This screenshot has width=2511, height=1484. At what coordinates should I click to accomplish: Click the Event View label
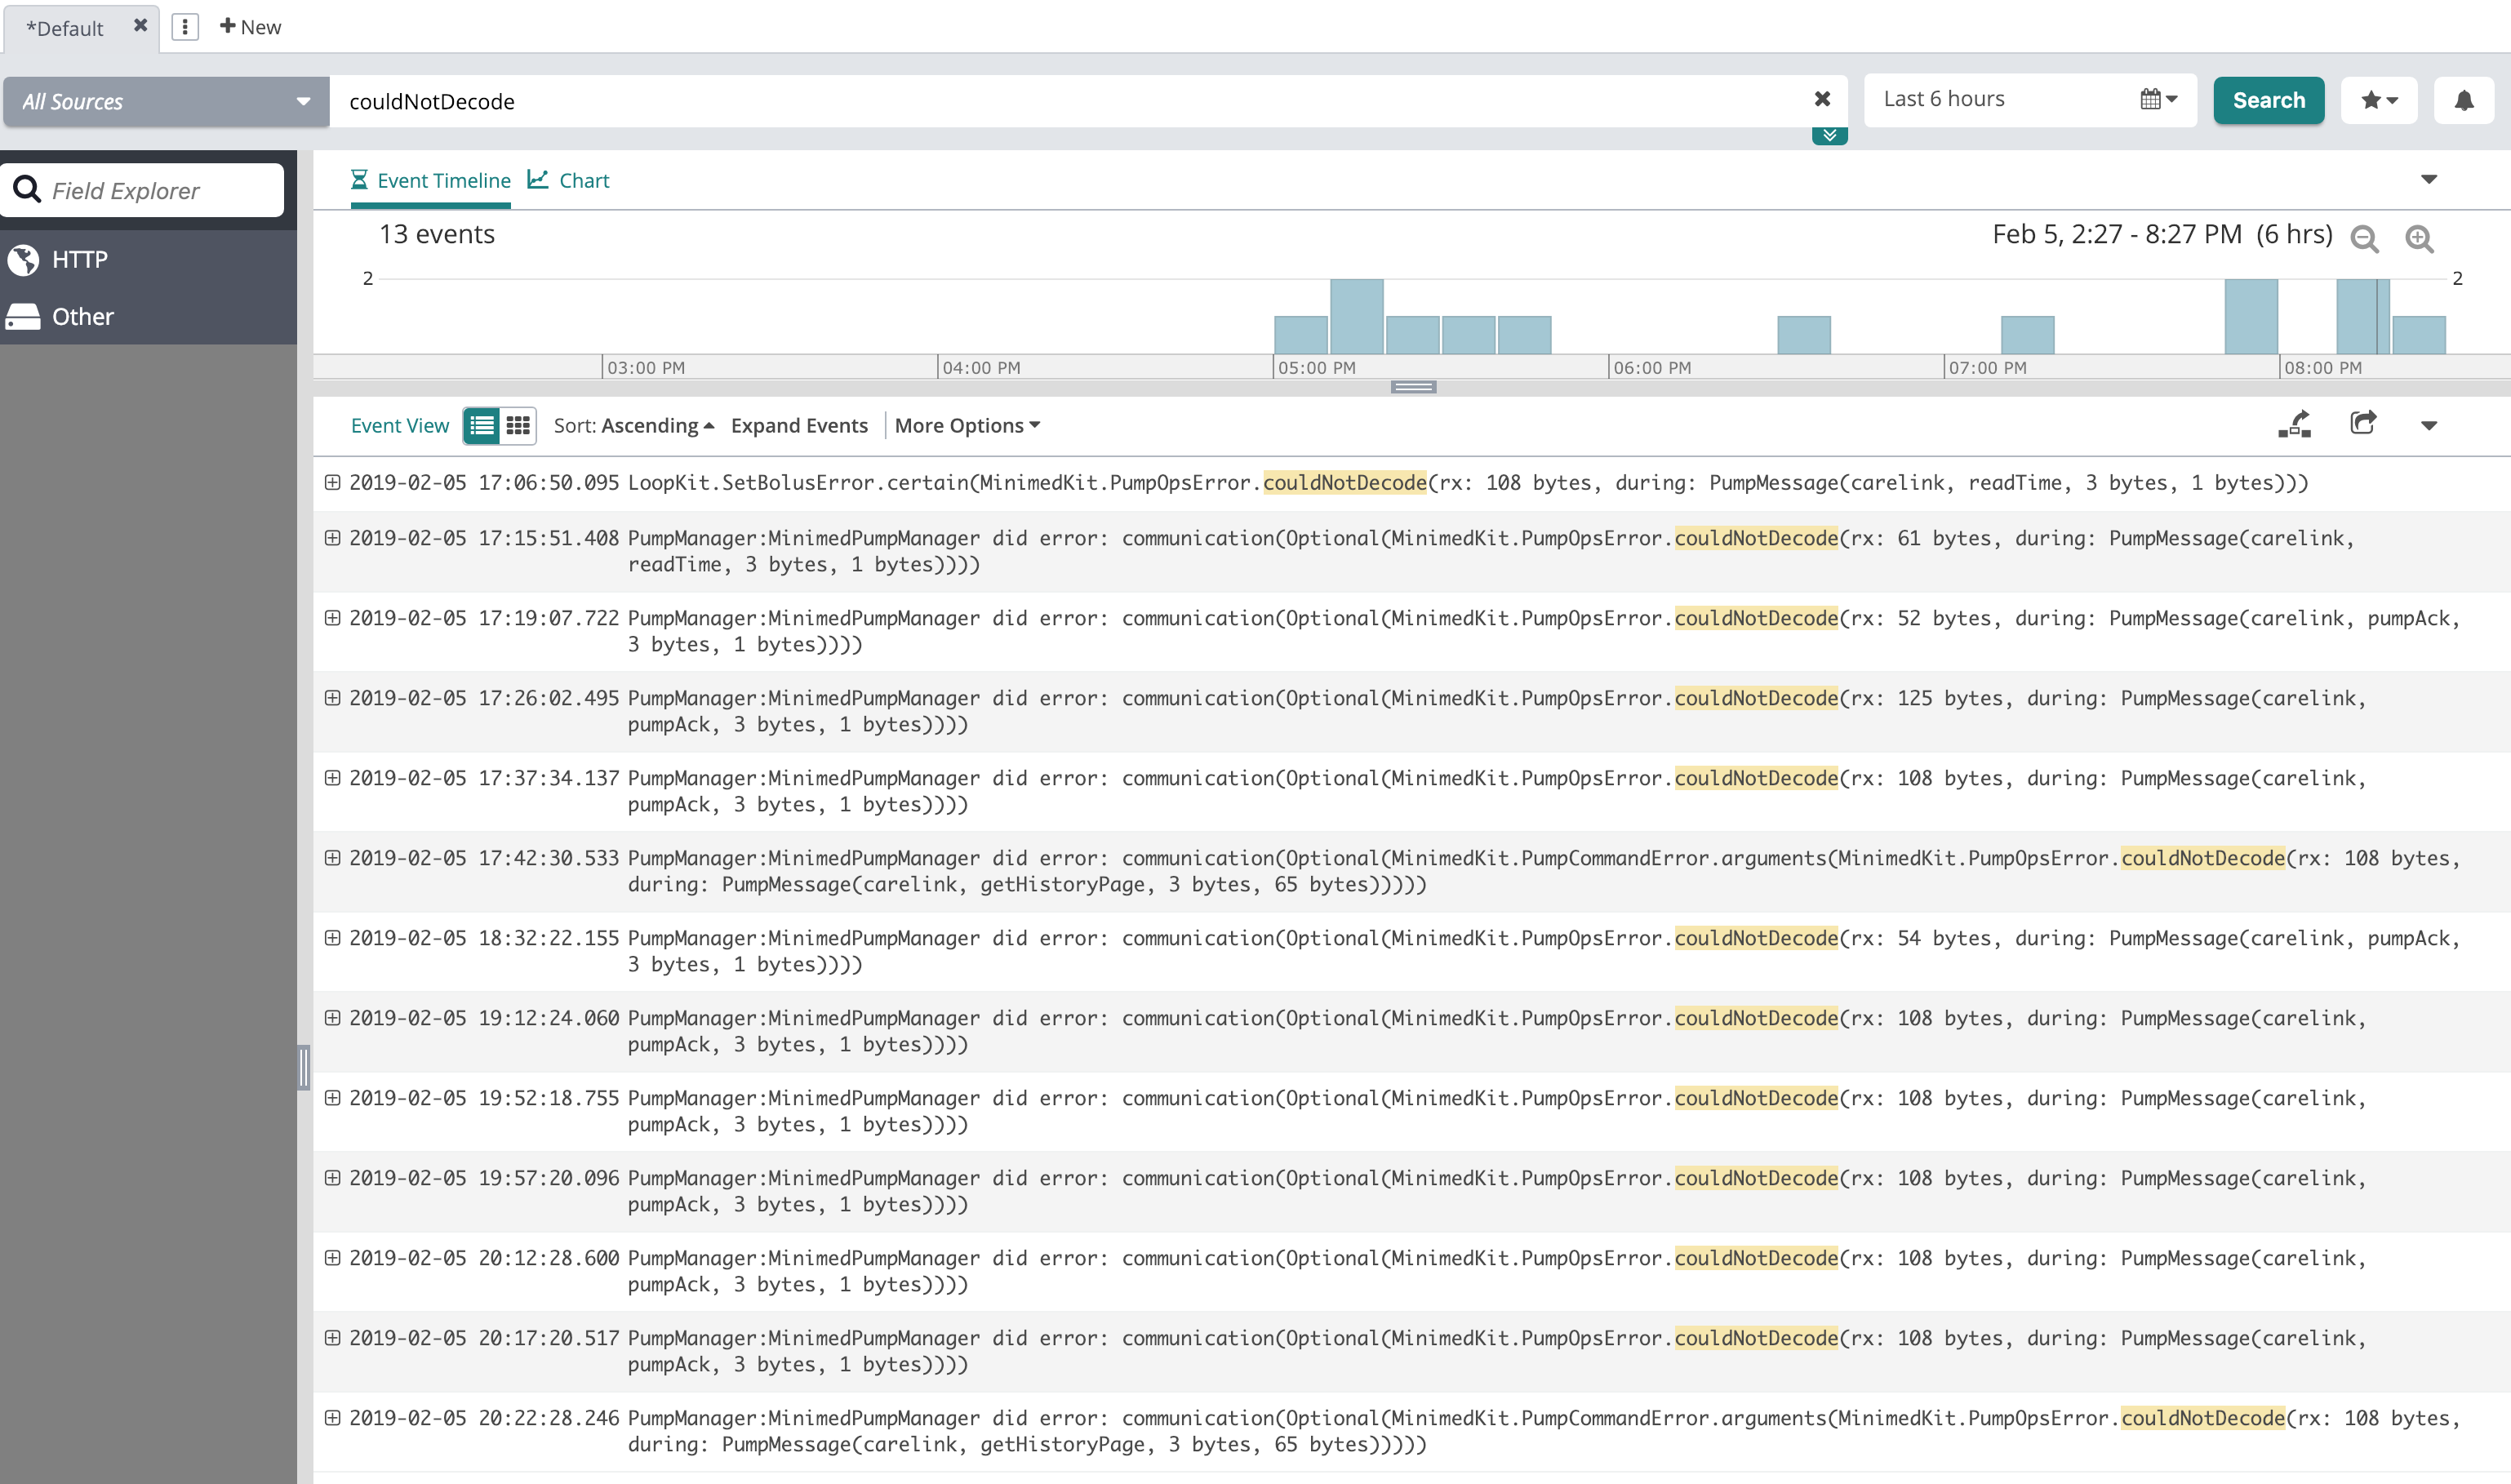400,426
